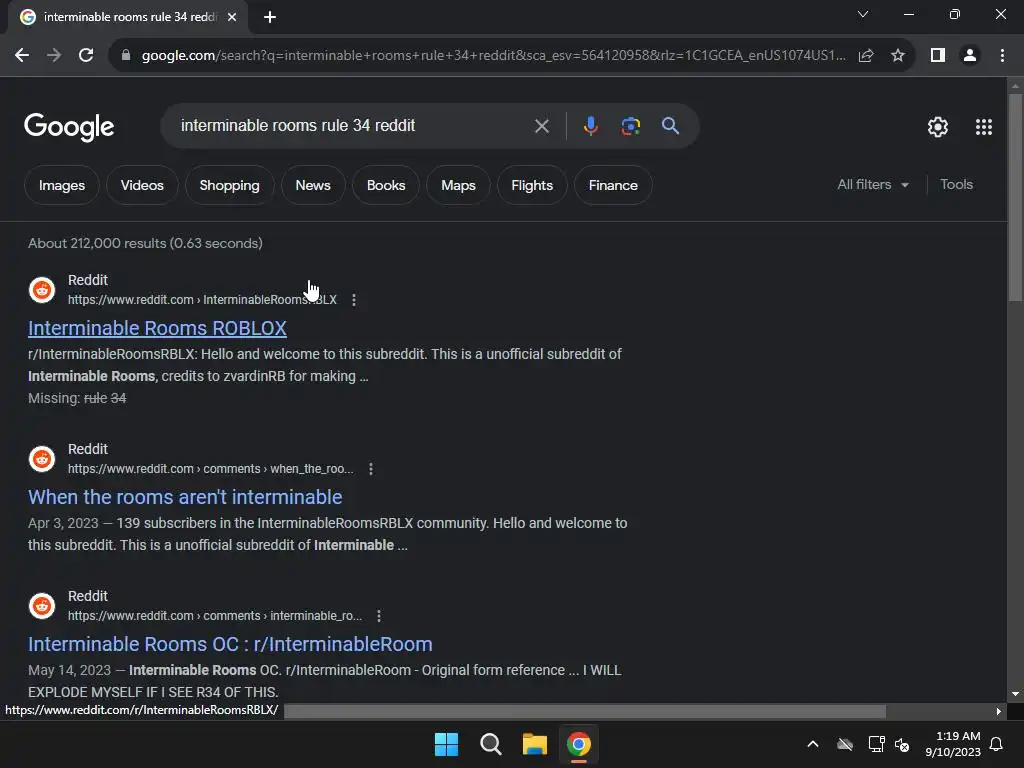Open When the rooms aren't interminable
Image resolution: width=1024 pixels, height=768 pixels.
pos(185,497)
